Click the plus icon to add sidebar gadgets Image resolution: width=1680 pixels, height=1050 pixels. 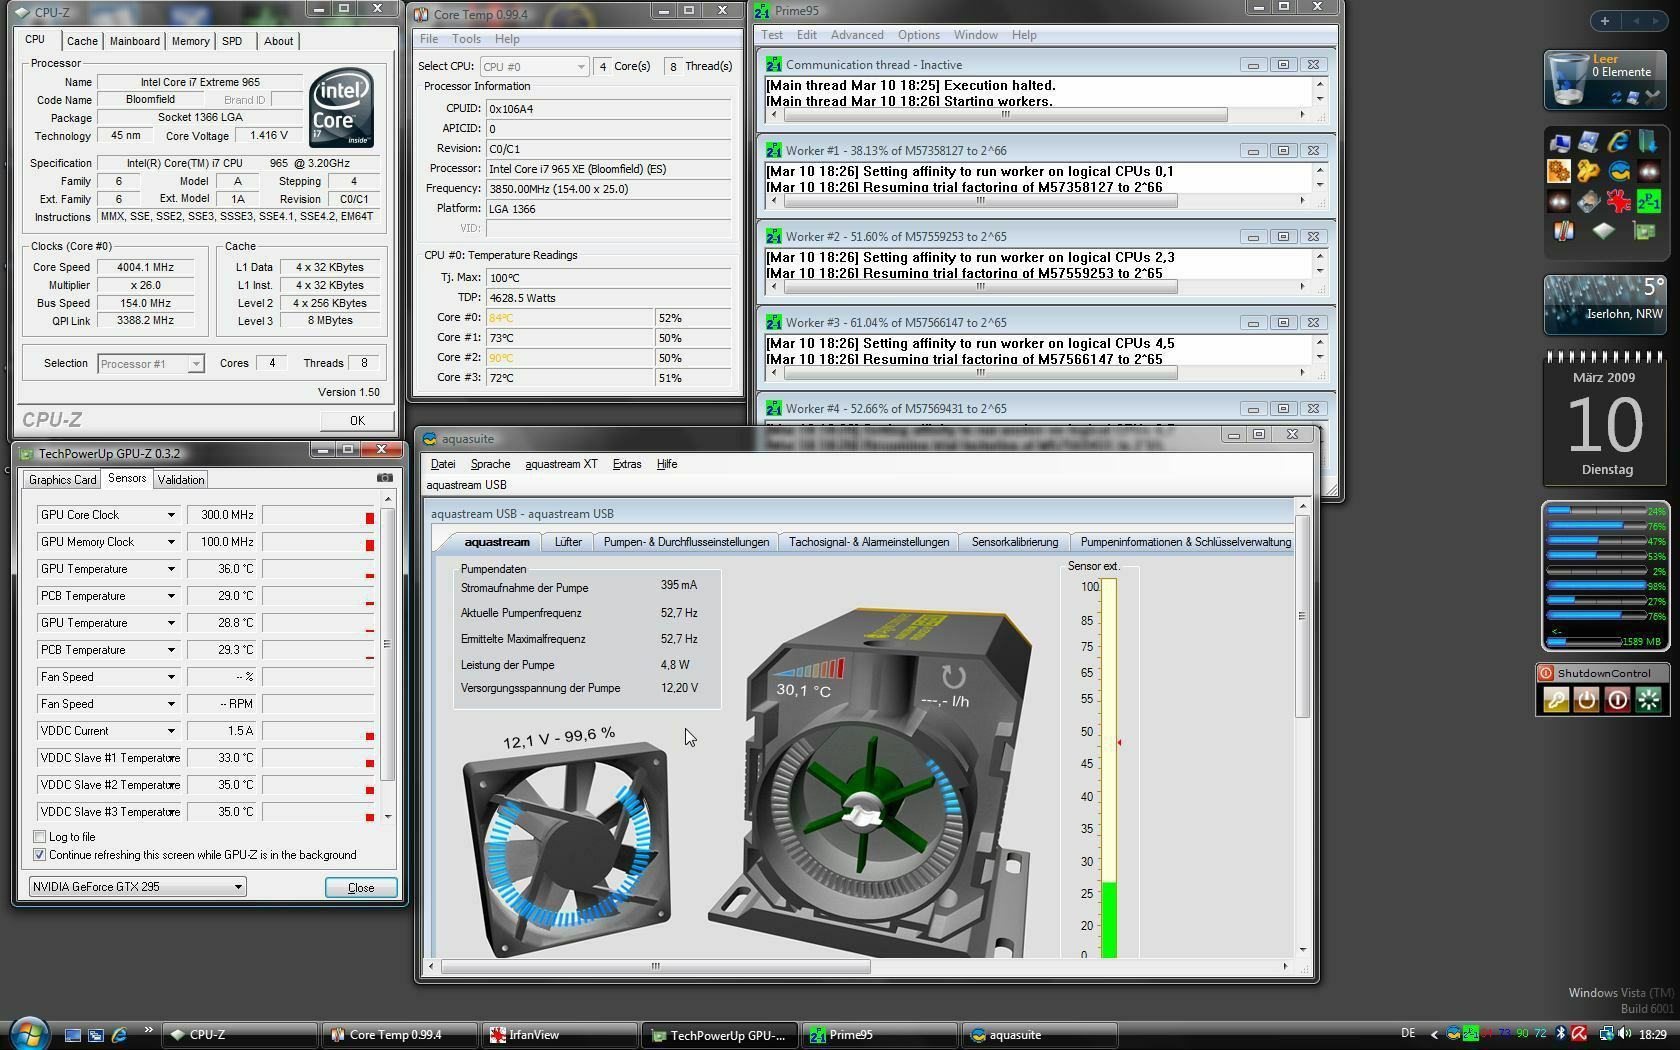tap(1605, 21)
